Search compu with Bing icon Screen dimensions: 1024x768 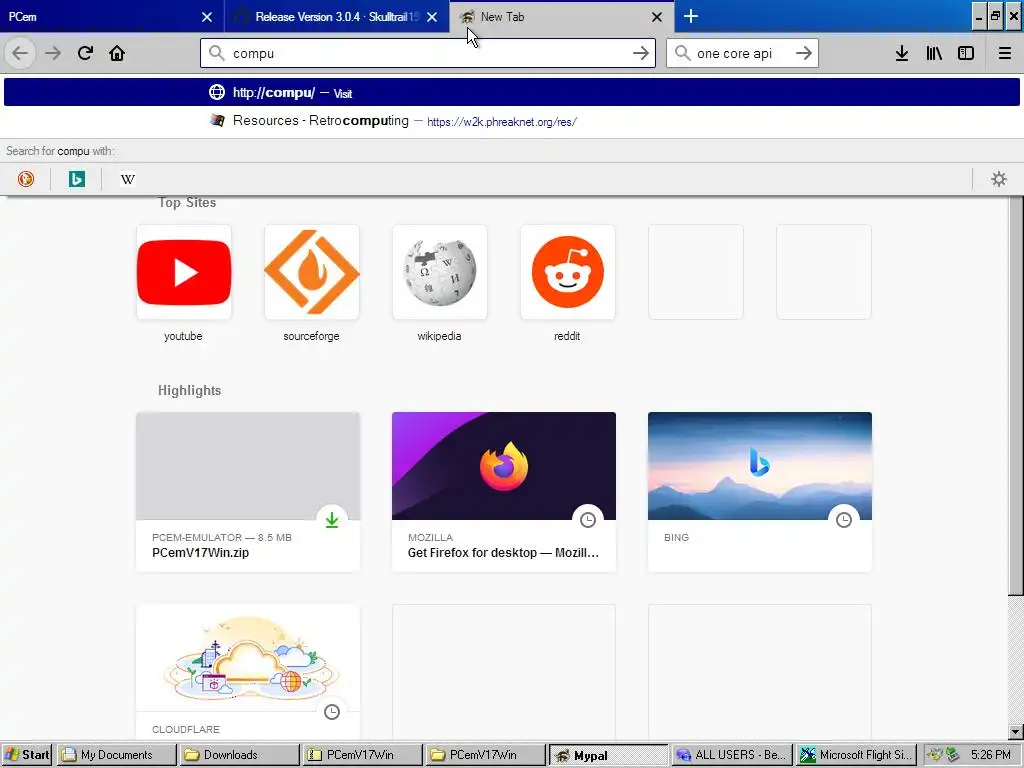[76, 179]
